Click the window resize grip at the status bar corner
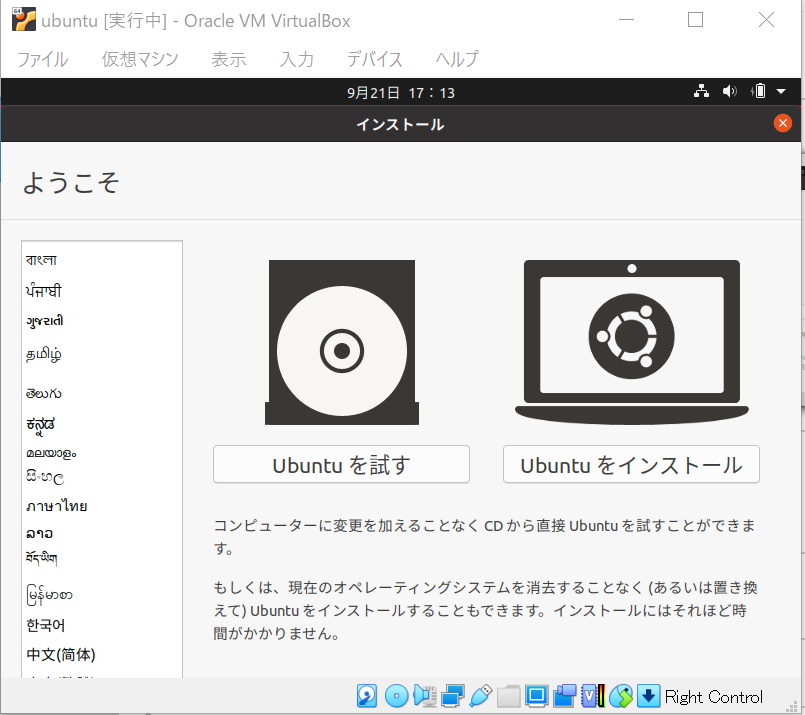The image size is (805, 715). pyautogui.click(x=792, y=707)
